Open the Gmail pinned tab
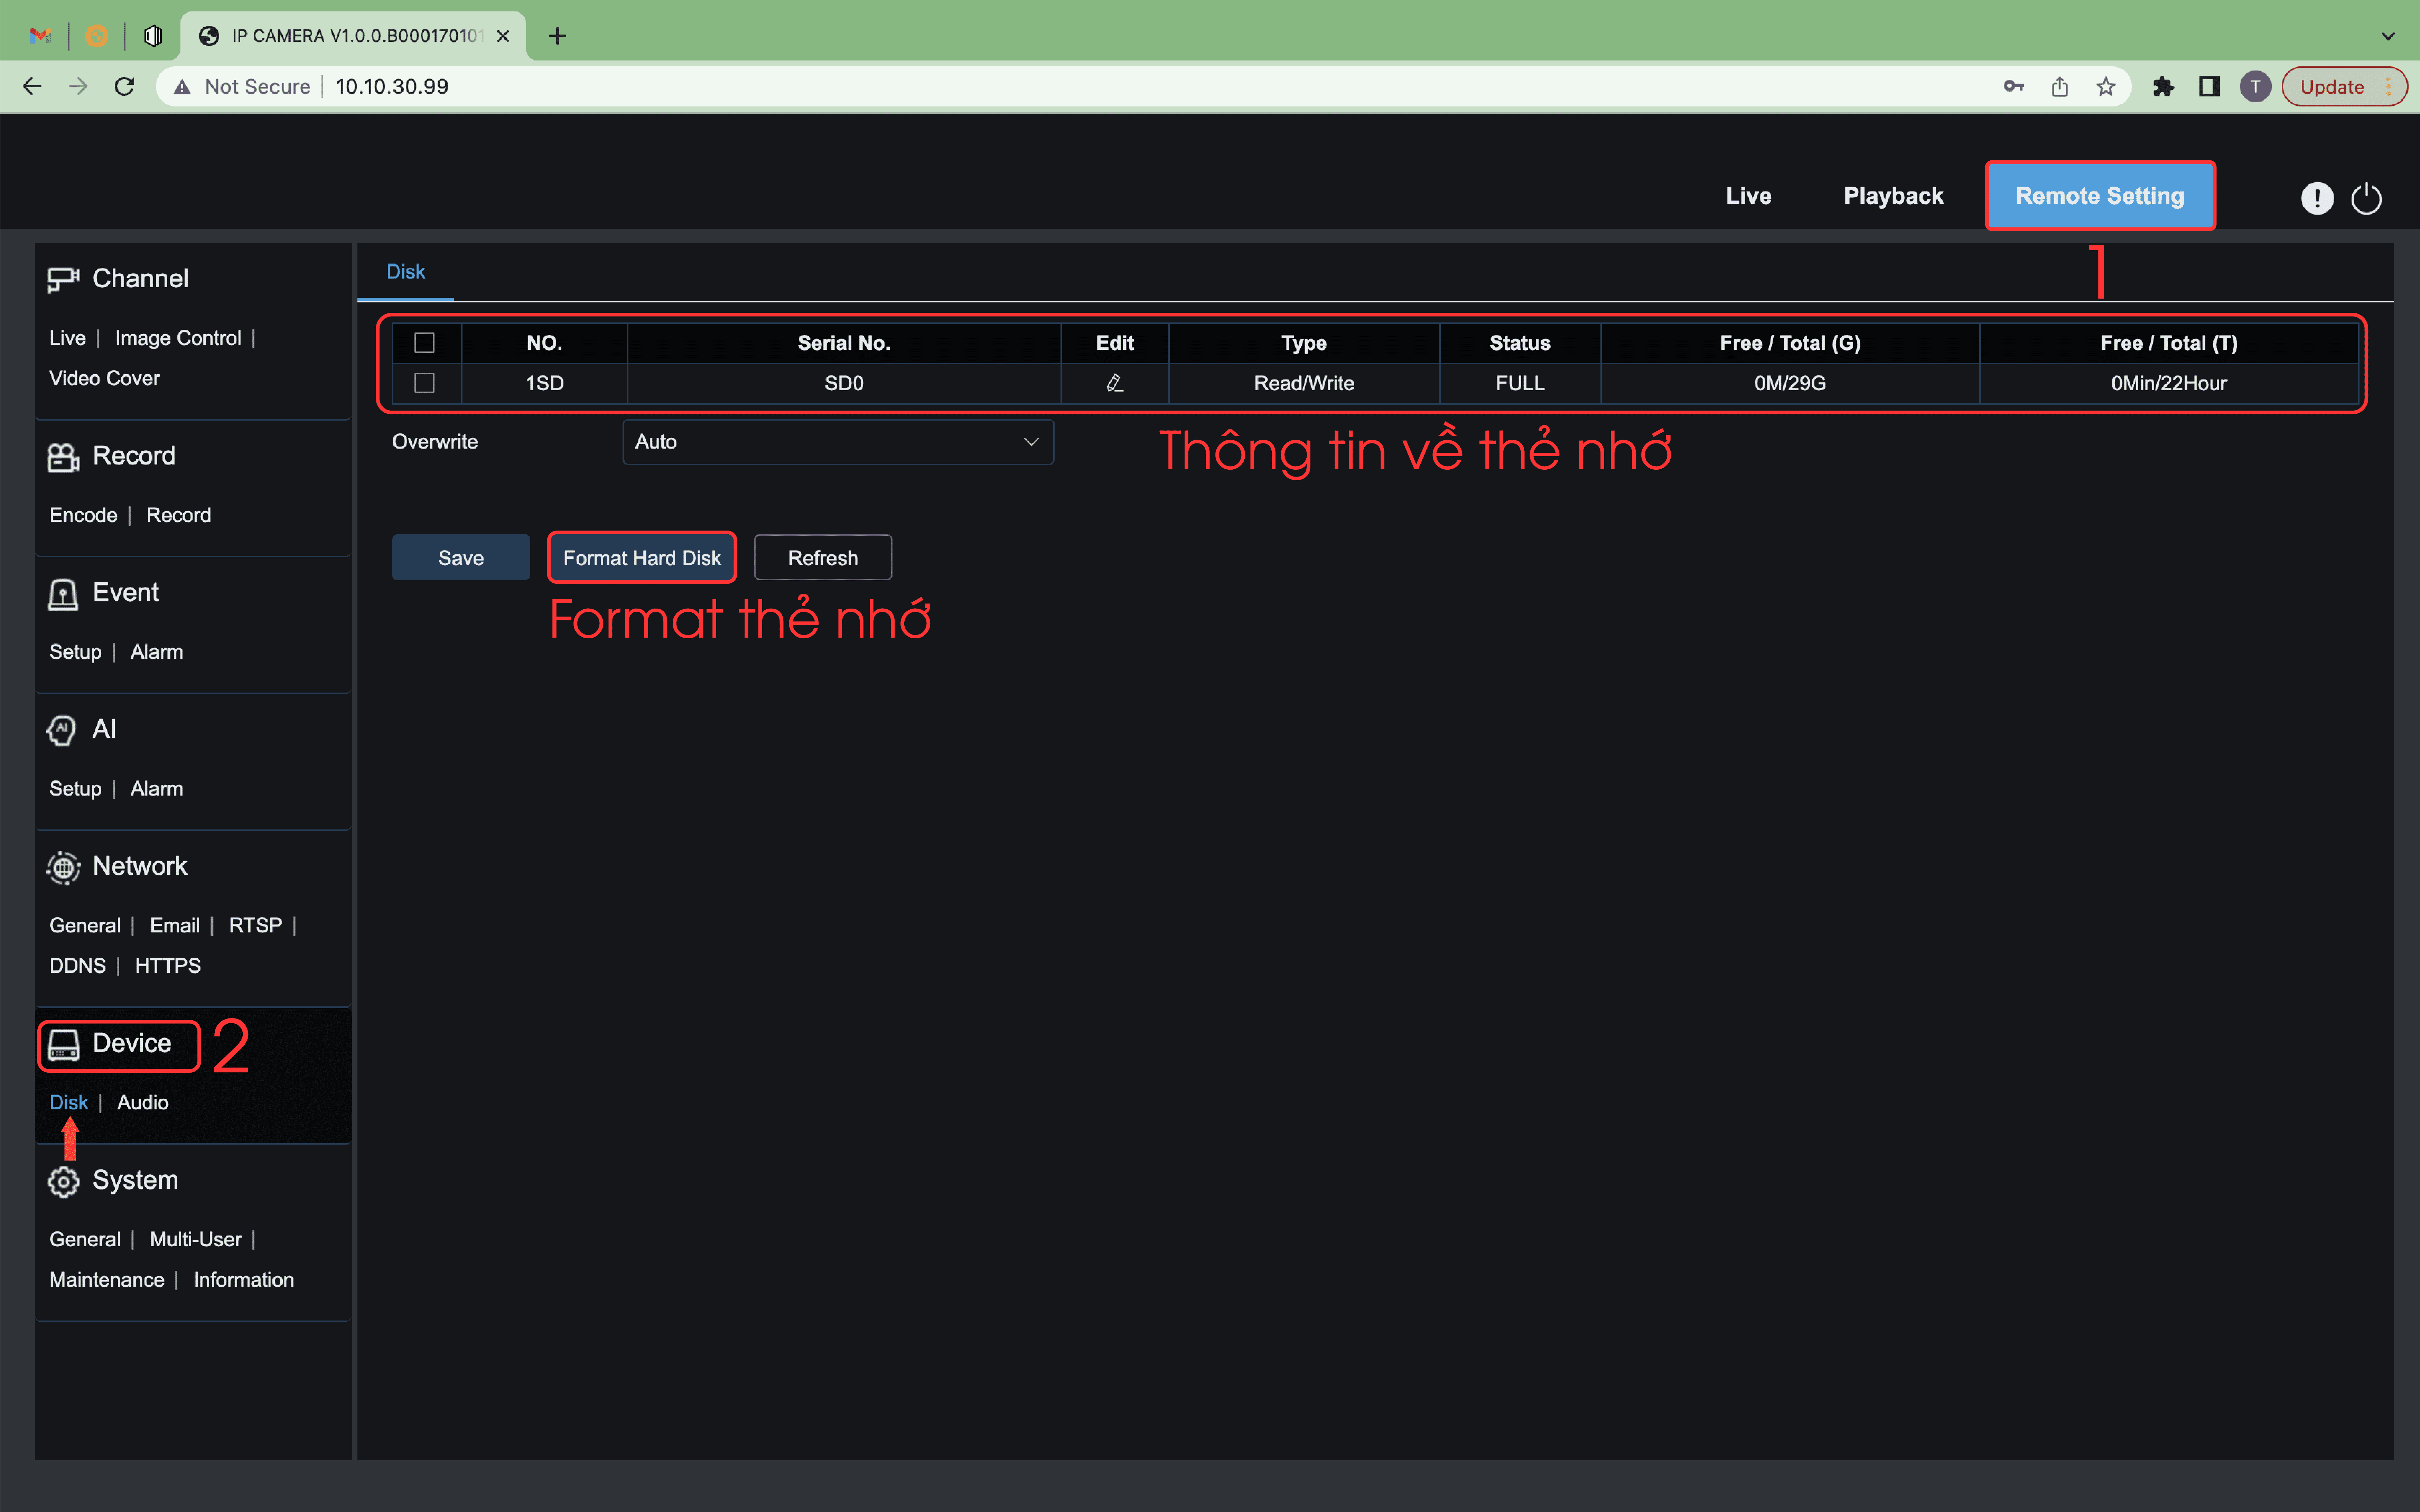The image size is (2420, 1512). 40,36
